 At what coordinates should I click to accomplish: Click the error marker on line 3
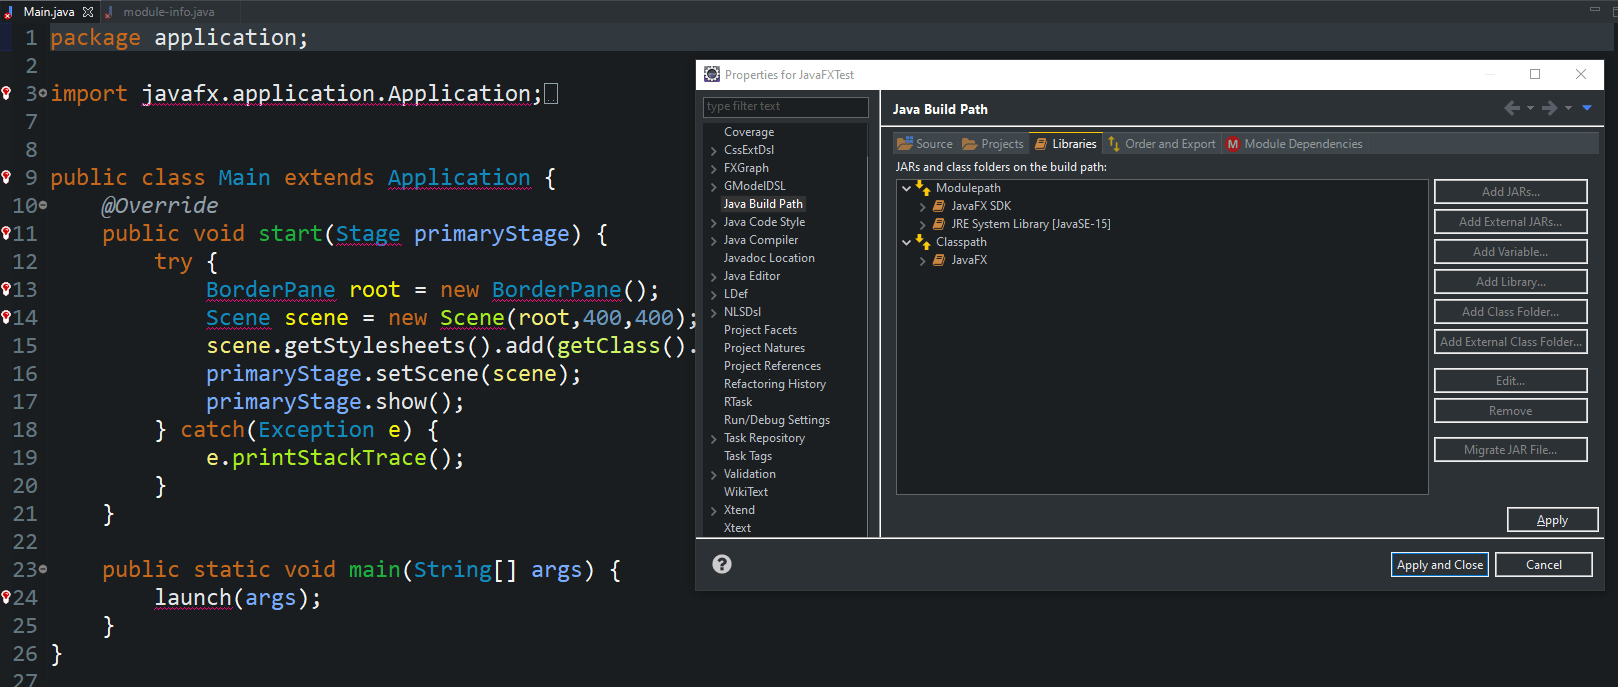click(x=6, y=93)
